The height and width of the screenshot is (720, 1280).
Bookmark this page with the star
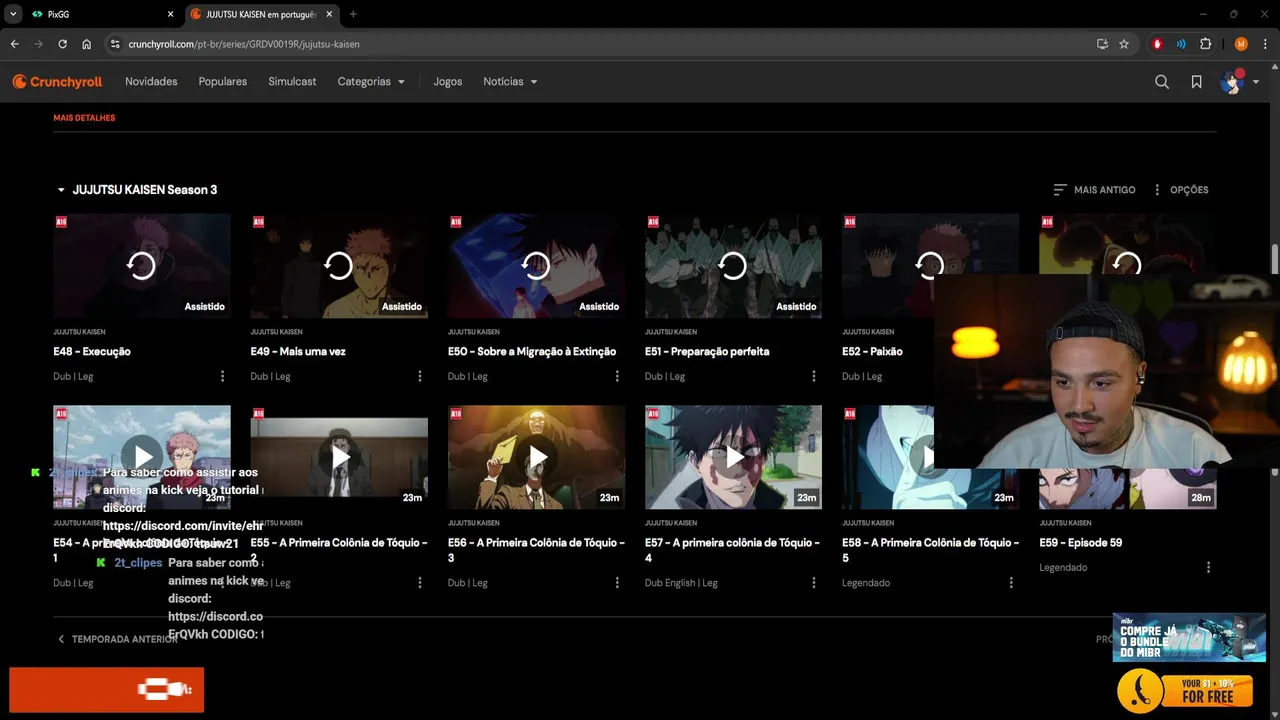(1124, 44)
